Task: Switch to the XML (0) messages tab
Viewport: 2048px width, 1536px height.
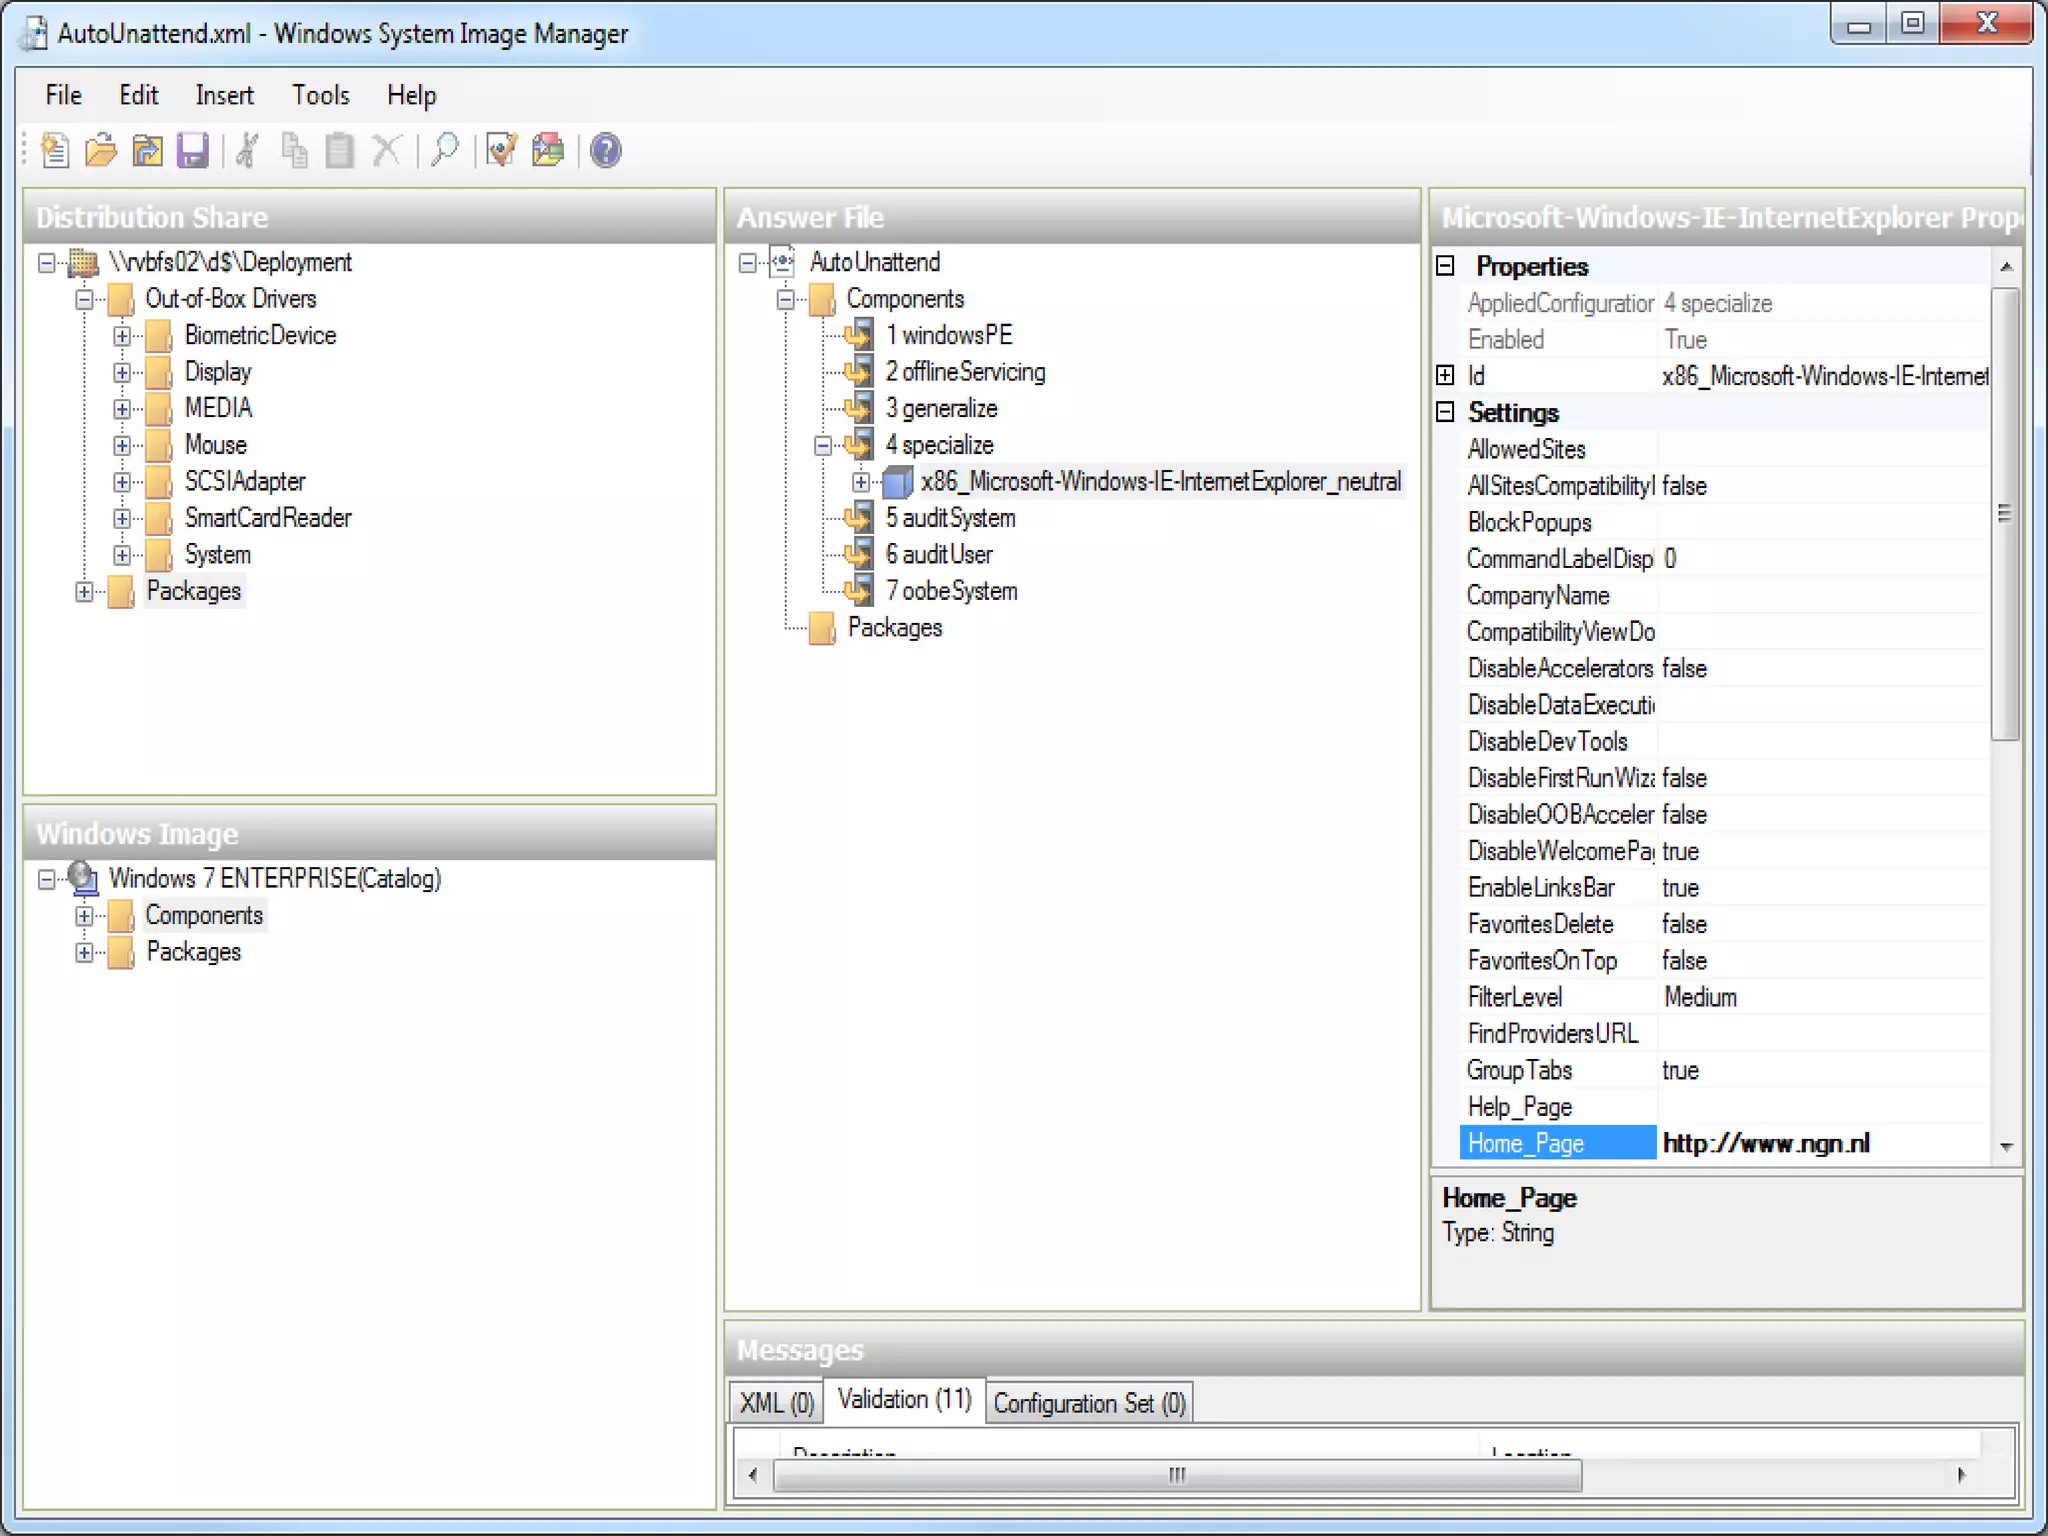Action: pos(776,1403)
